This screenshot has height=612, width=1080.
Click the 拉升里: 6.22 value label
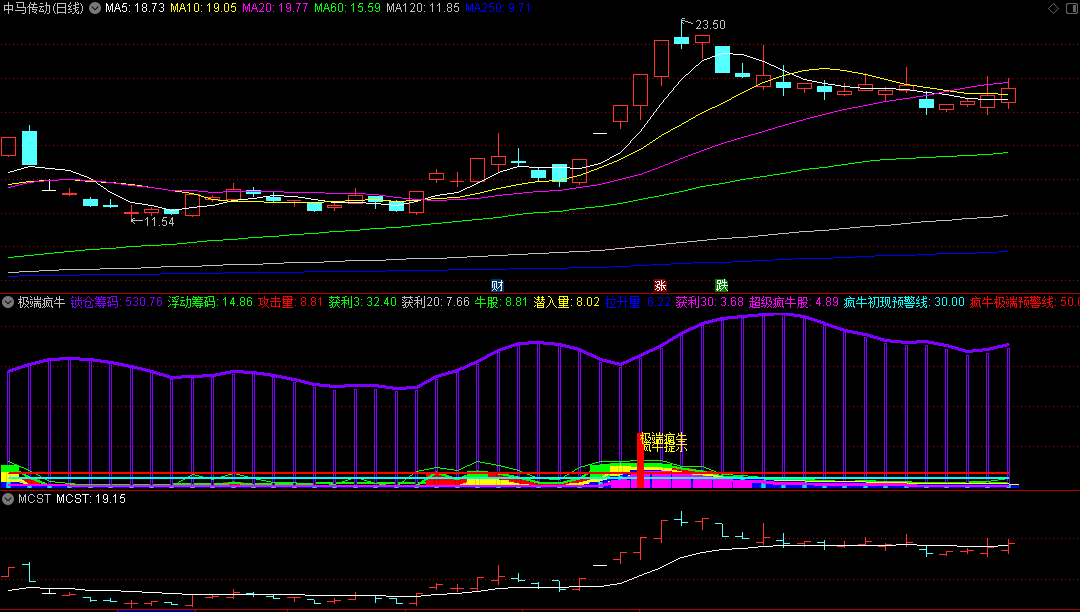[x=638, y=302]
